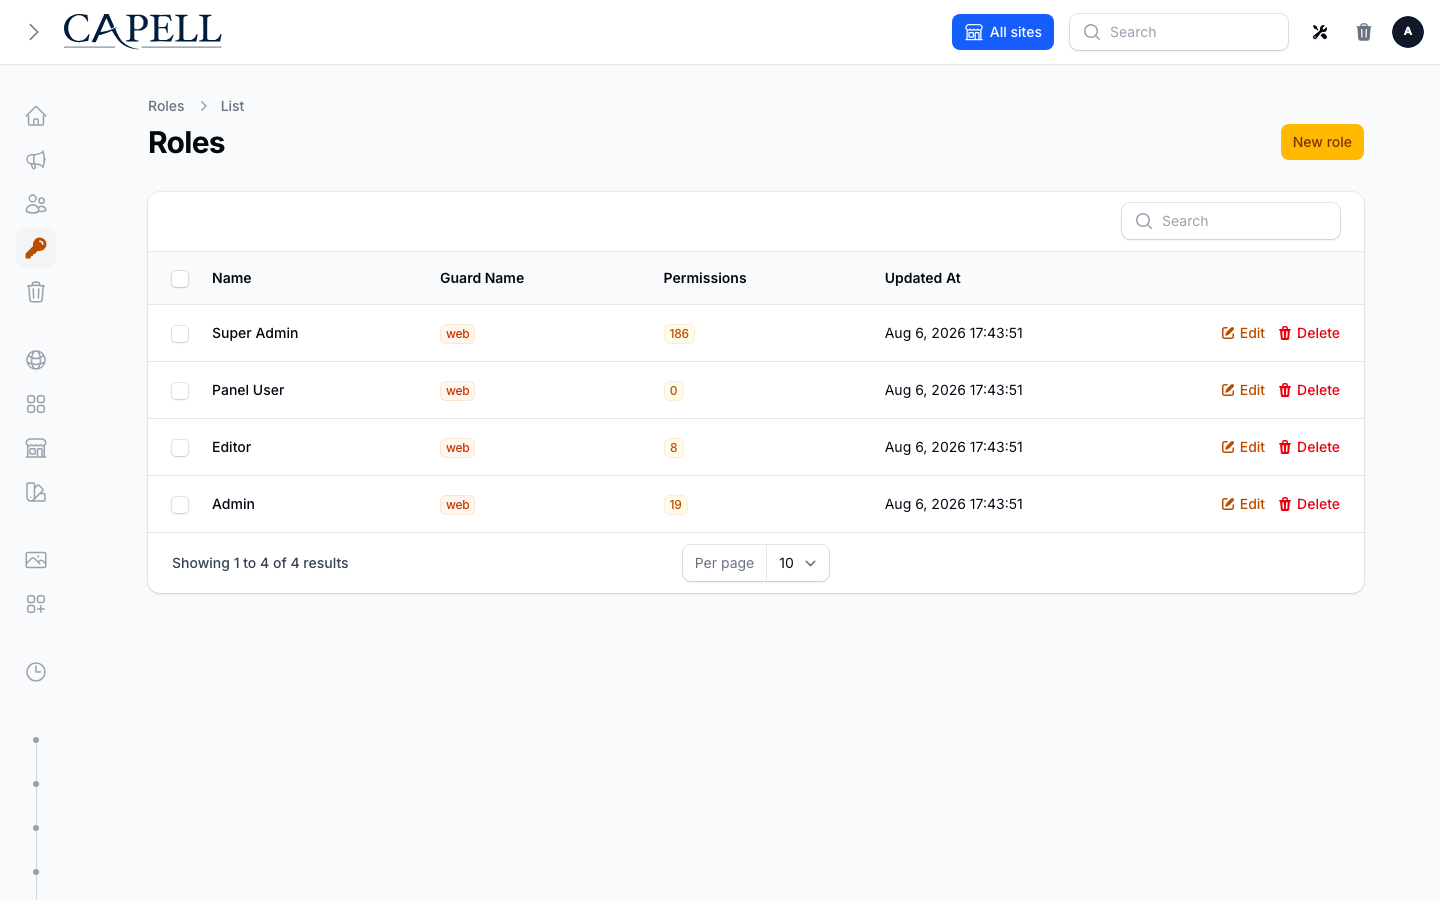Image resolution: width=1440 pixels, height=900 pixels.
Task: Click the New role button
Action: click(x=1322, y=142)
